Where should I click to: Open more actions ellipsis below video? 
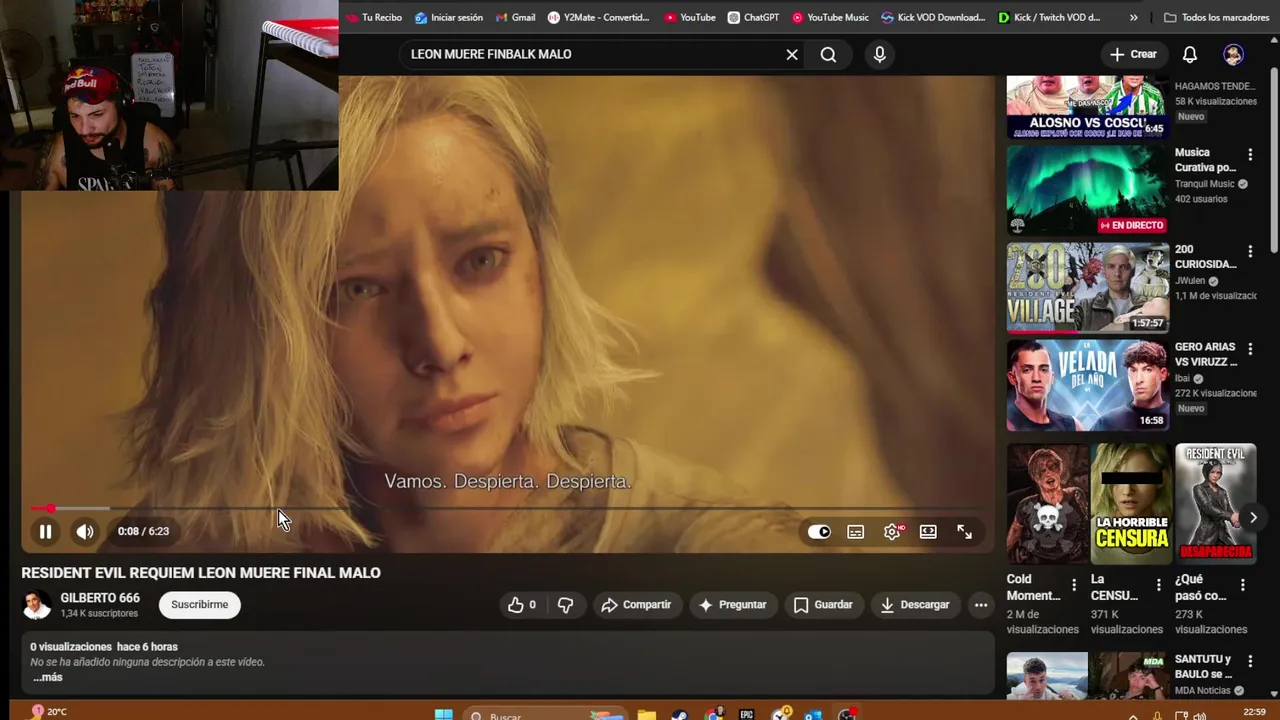[x=981, y=604]
